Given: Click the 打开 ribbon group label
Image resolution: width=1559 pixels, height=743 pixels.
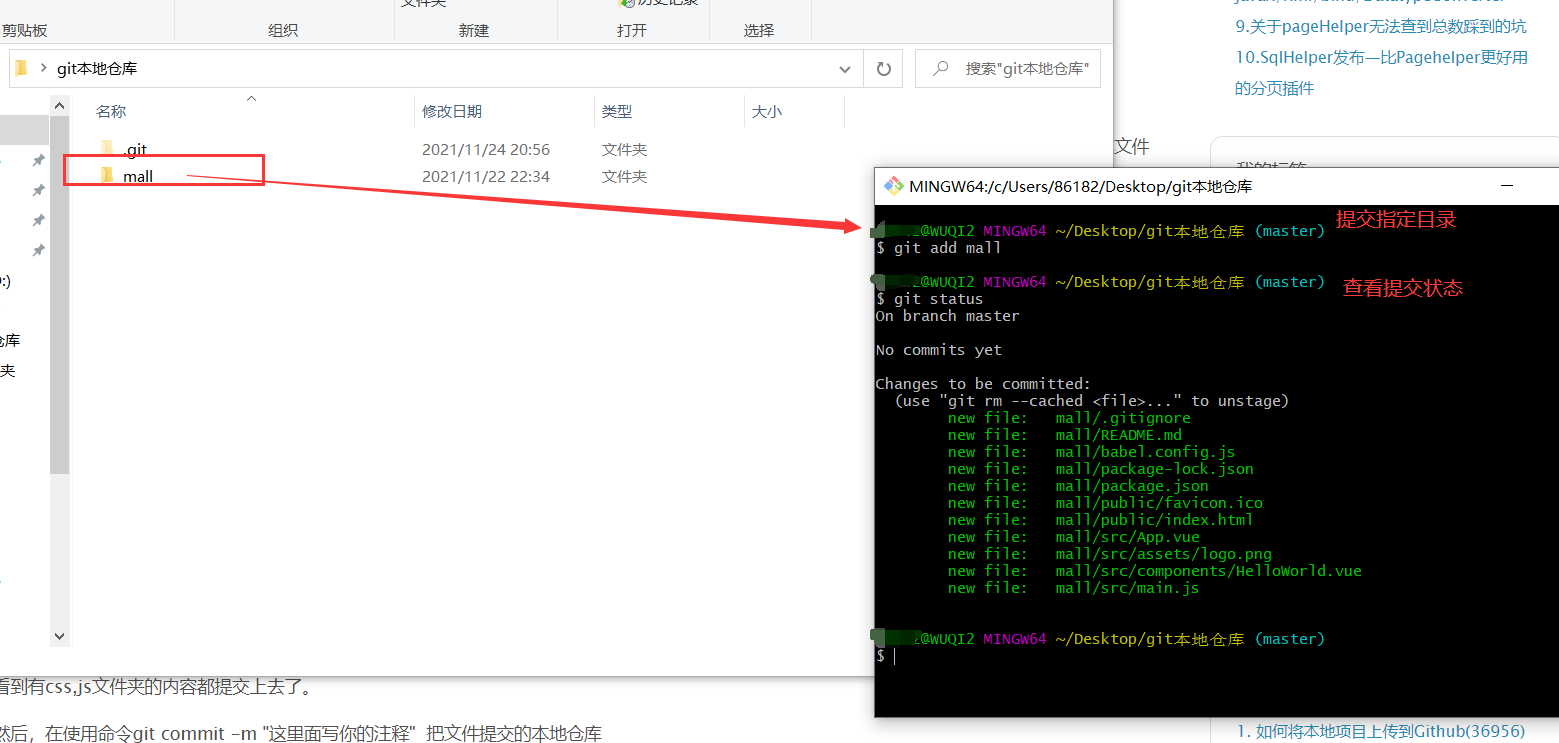Looking at the screenshot, I should click(632, 31).
